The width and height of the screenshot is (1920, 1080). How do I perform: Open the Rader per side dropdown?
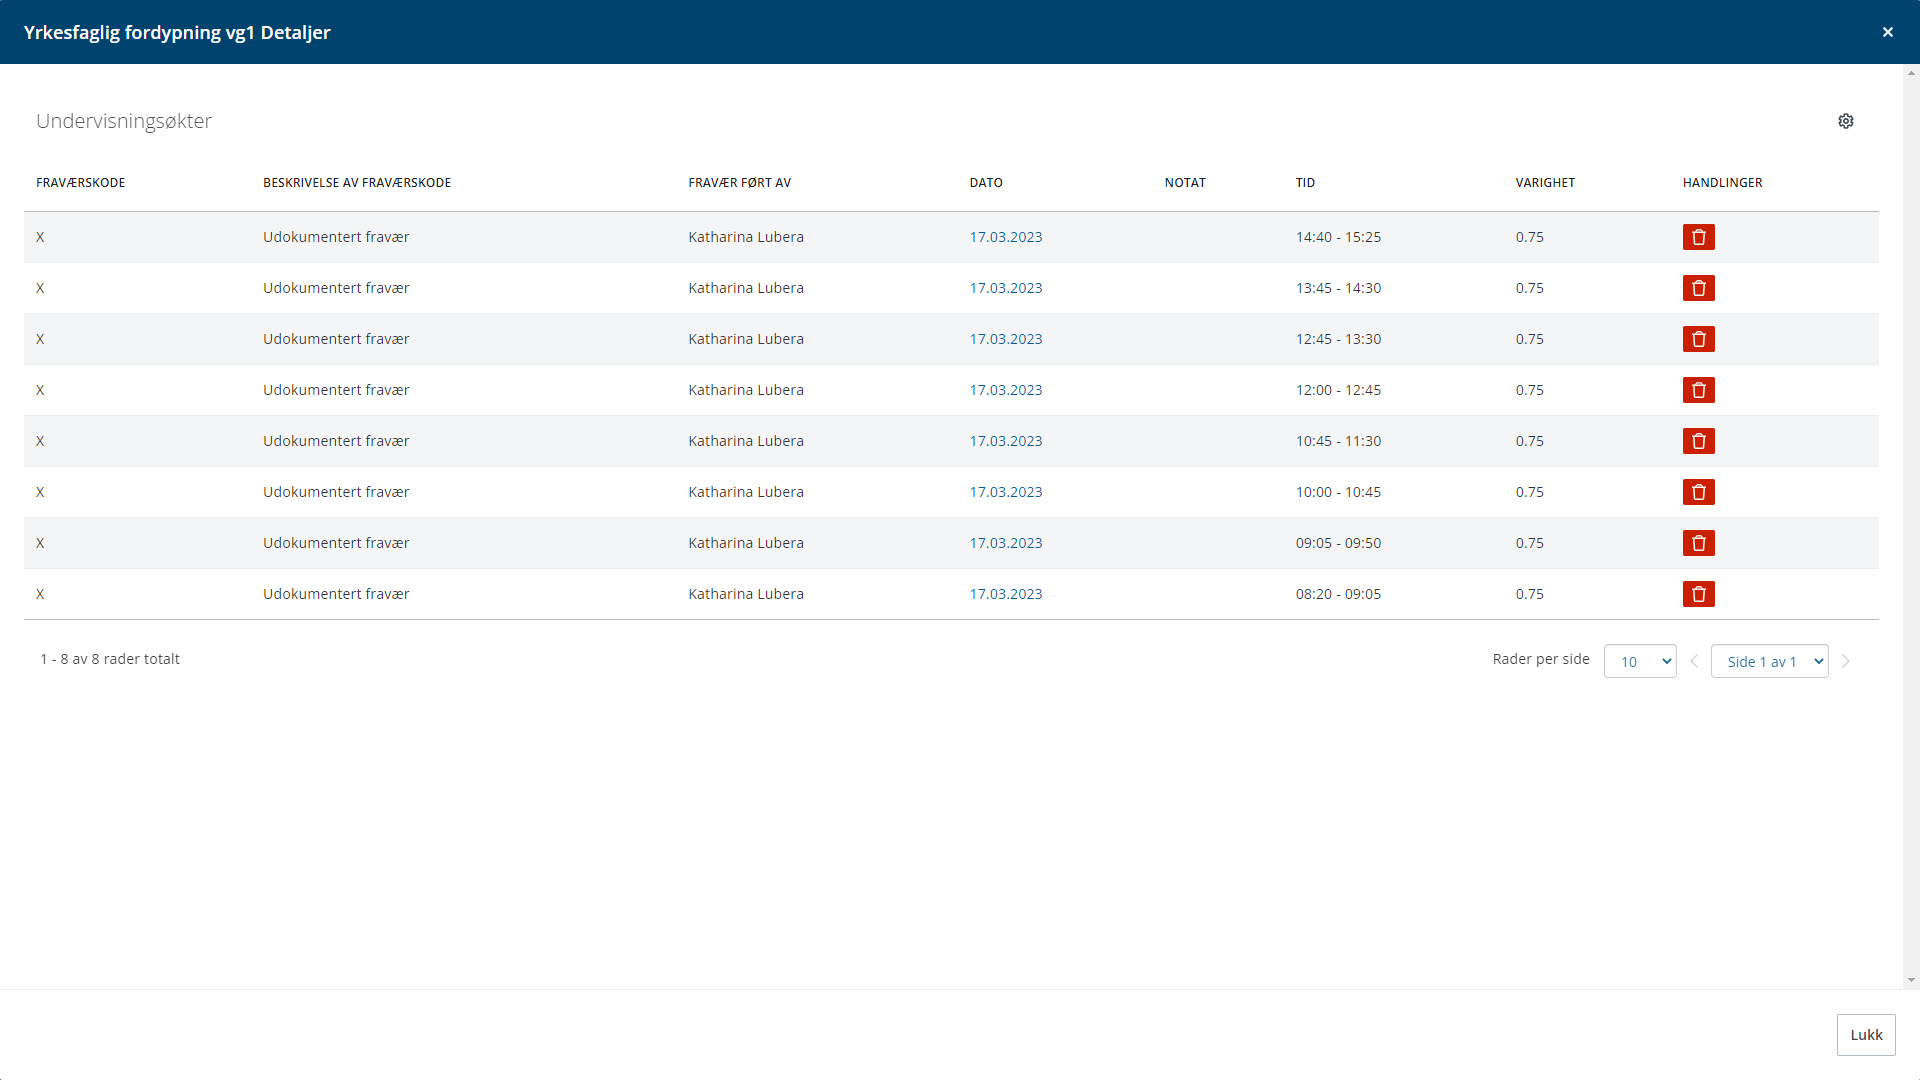(1639, 661)
